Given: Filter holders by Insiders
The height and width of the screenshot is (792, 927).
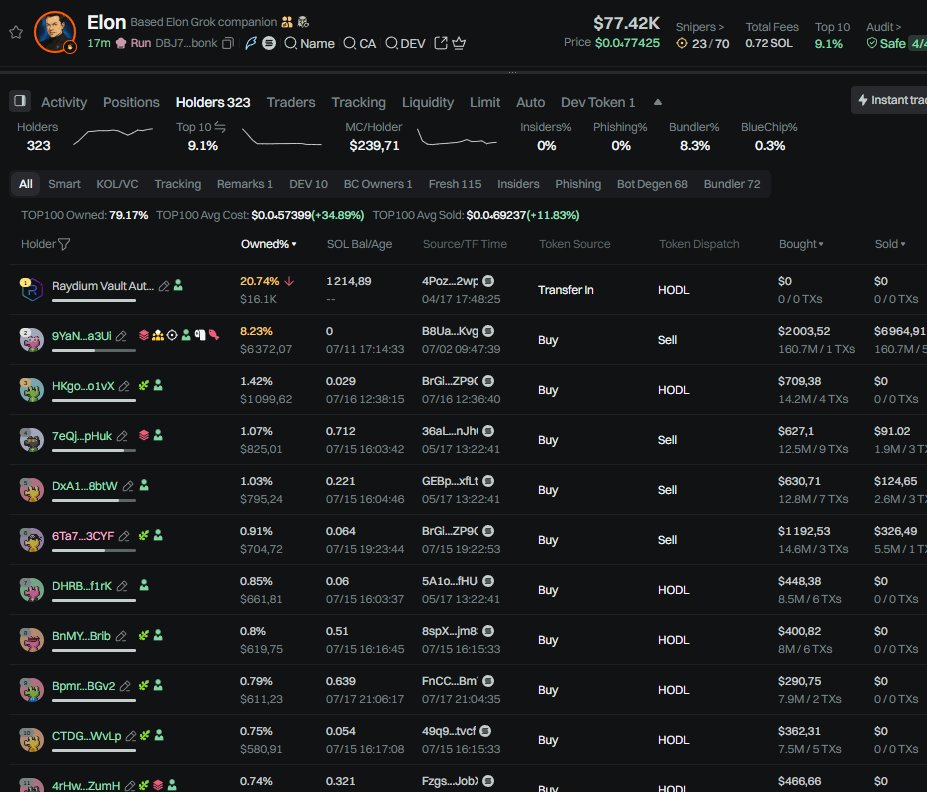Looking at the screenshot, I should point(518,184).
